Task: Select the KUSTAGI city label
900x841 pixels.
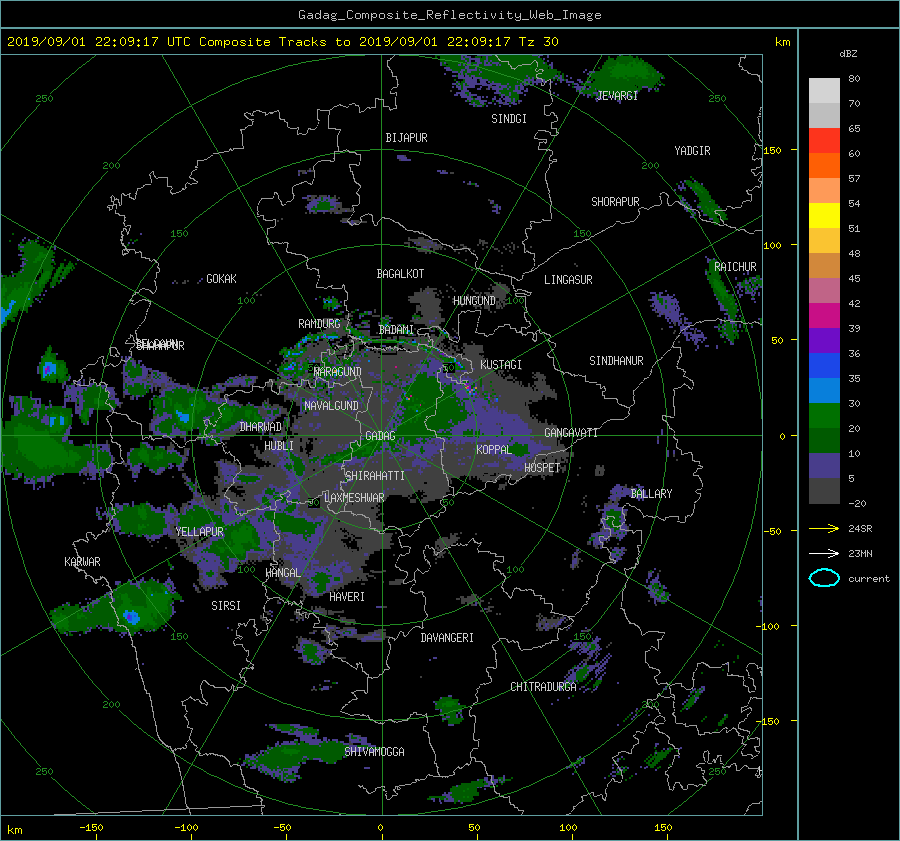Action: [x=501, y=365]
